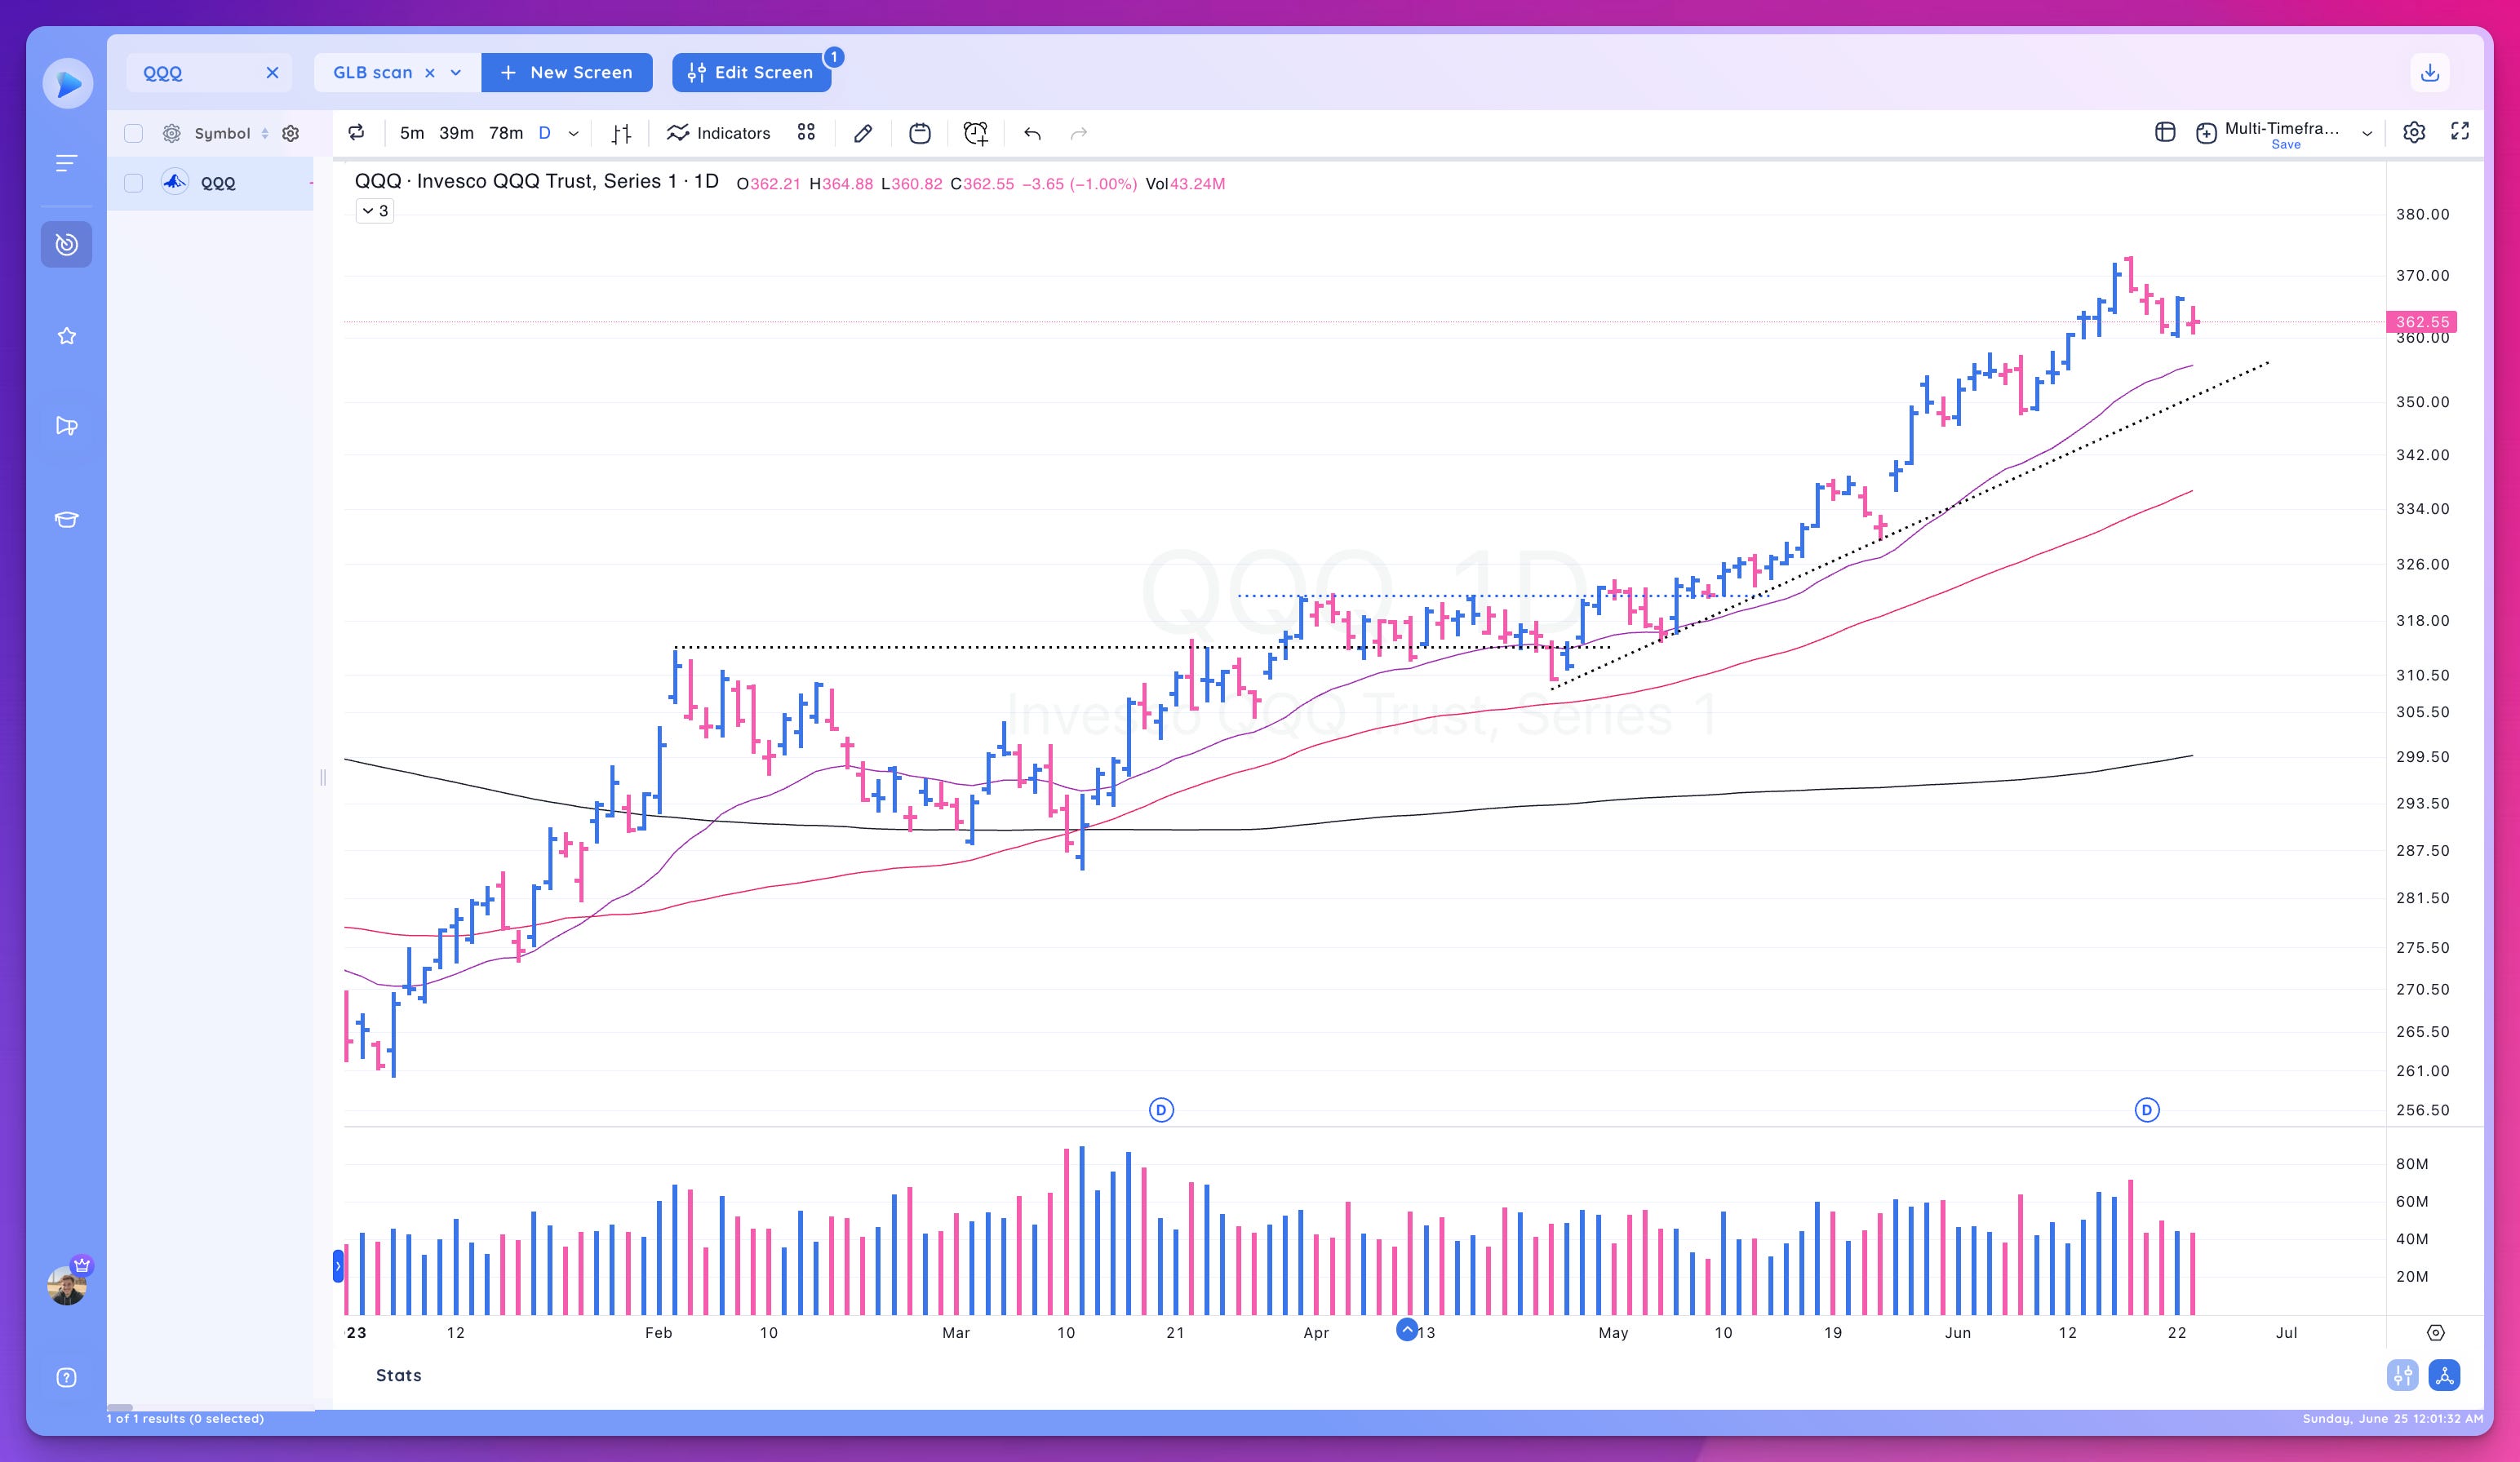Click the sliders button bottom right

coord(2402,1376)
